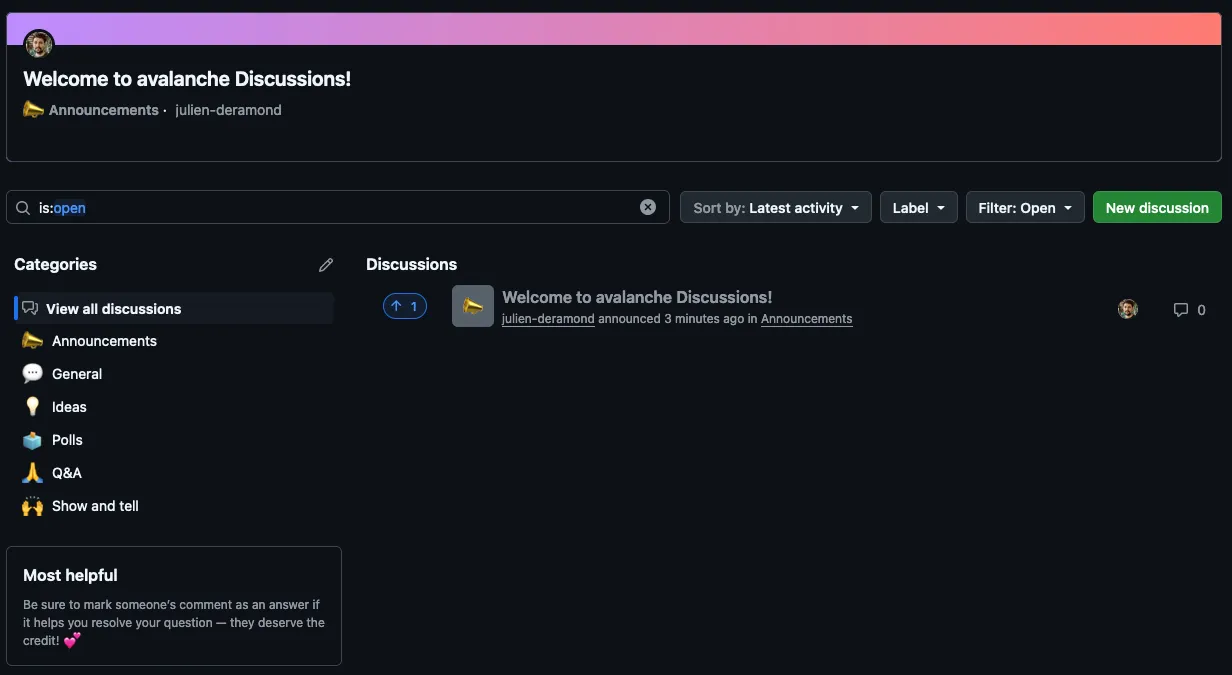Open Welcome to avalanche Discussions! list link
Screen dimensions: 1232x675
(637, 297)
